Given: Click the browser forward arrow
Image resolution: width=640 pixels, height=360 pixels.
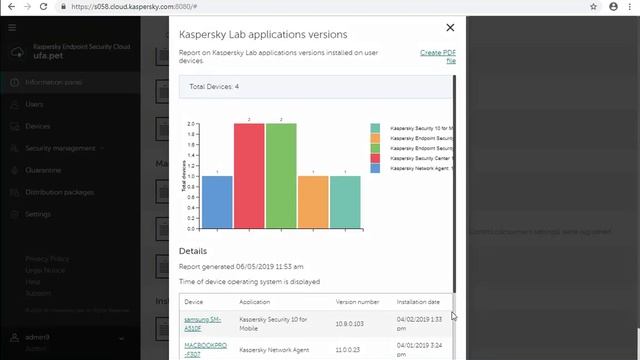Looking at the screenshot, I should pos(27,7).
